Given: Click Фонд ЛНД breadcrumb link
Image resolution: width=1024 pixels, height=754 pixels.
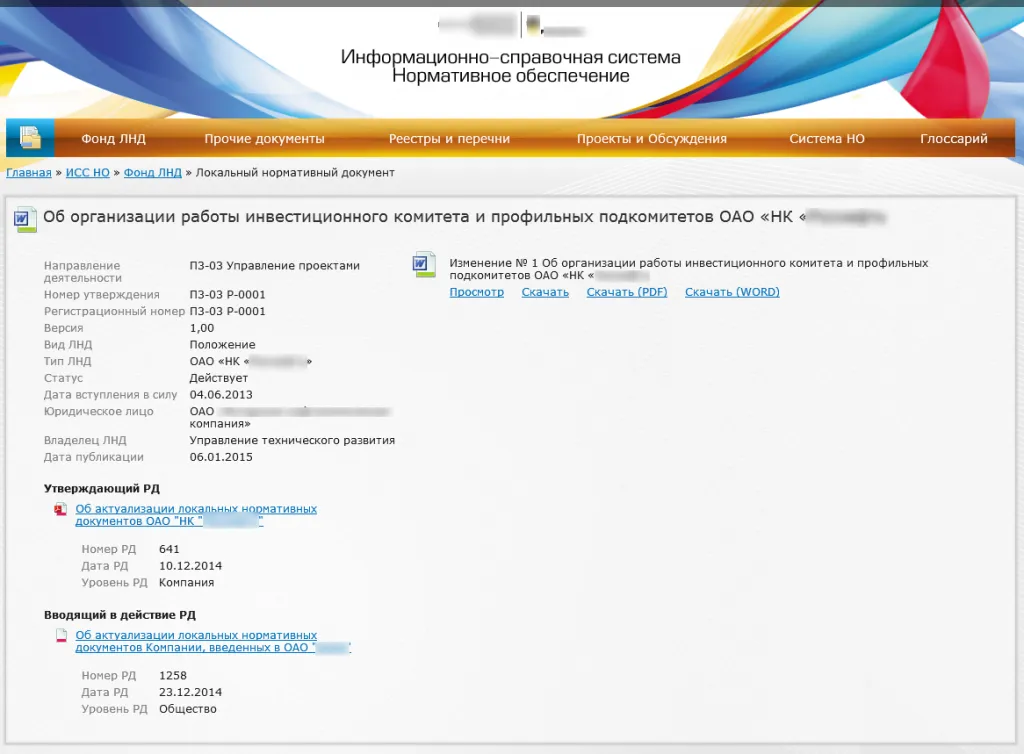Looking at the screenshot, I should [153, 173].
